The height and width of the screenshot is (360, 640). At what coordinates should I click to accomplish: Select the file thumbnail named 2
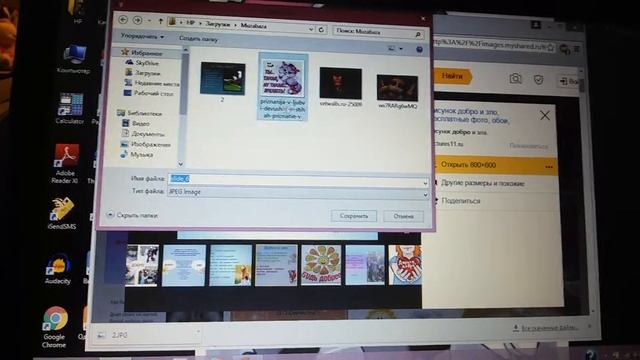pos(222,82)
